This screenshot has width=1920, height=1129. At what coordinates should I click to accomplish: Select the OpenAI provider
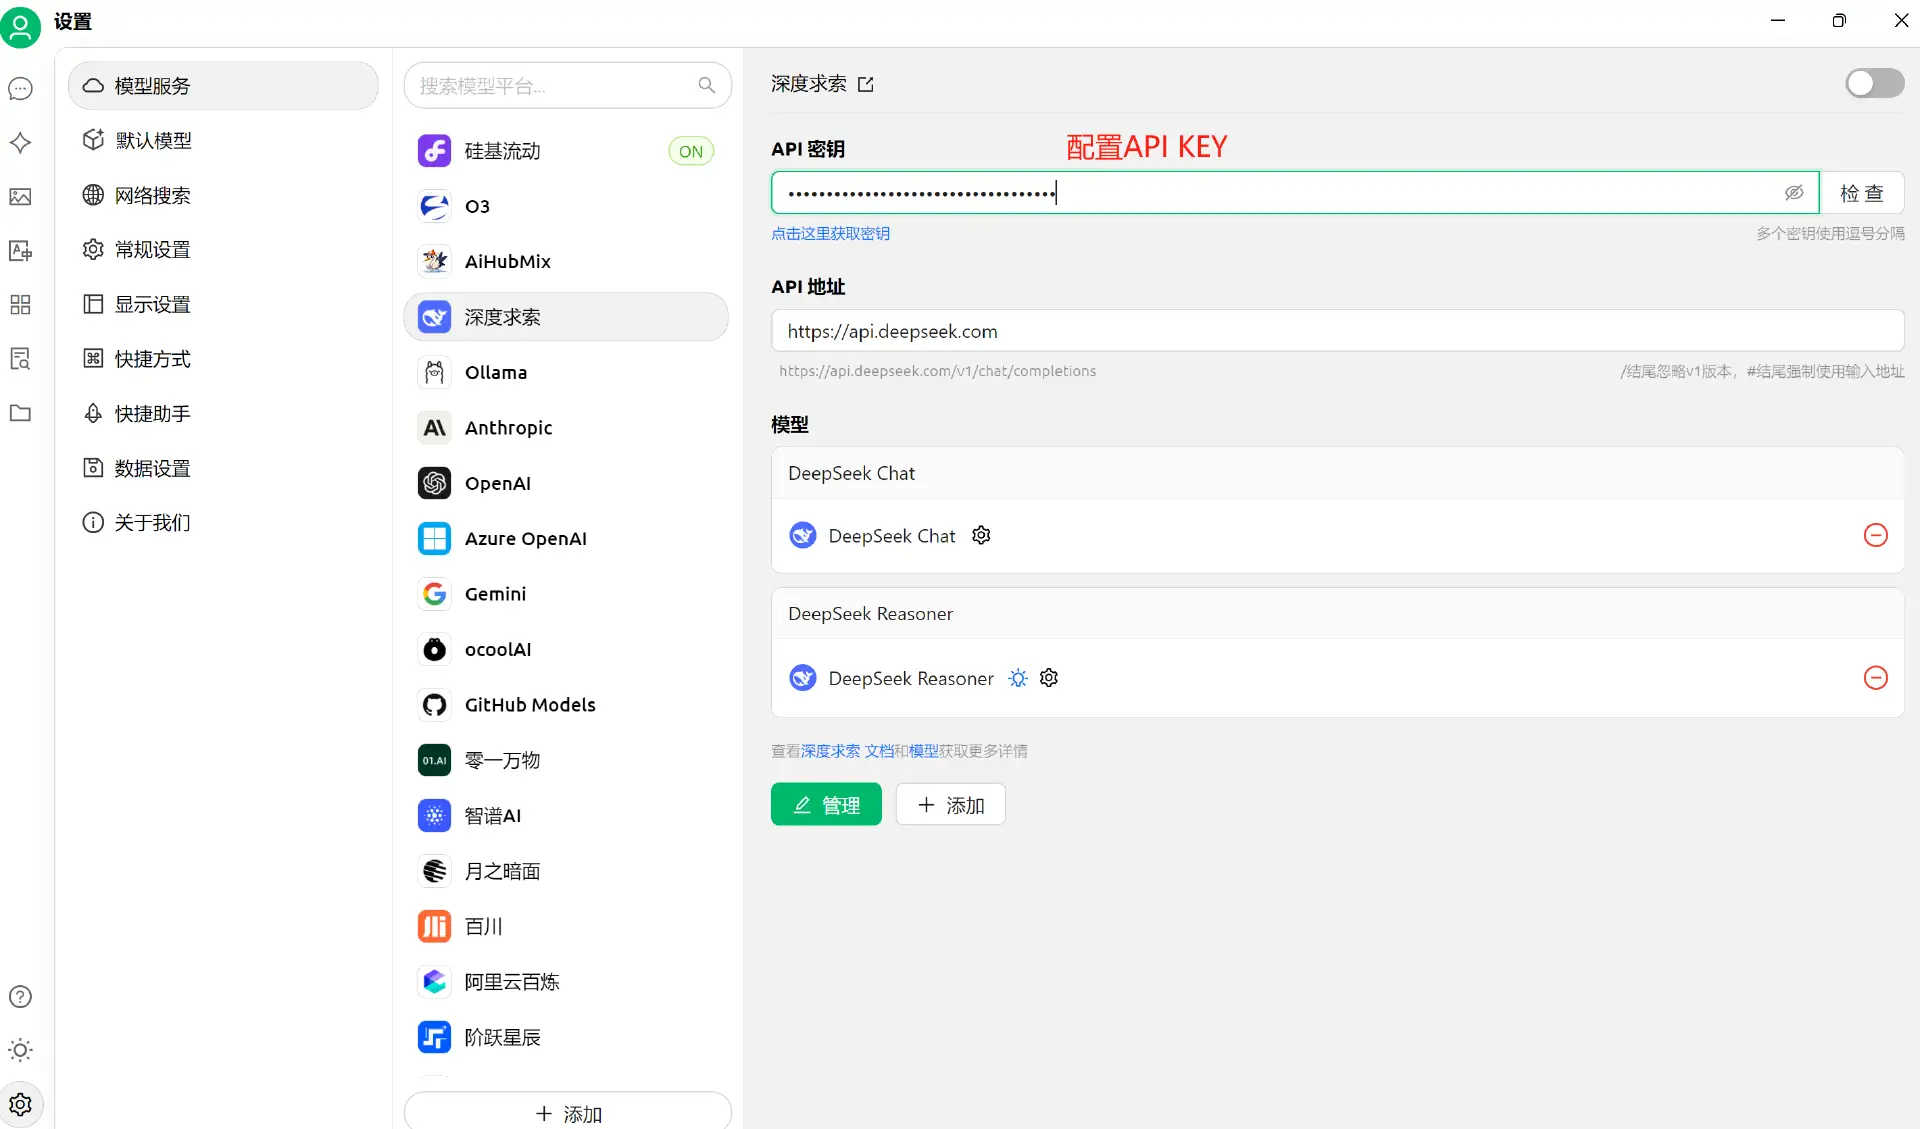(566, 483)
